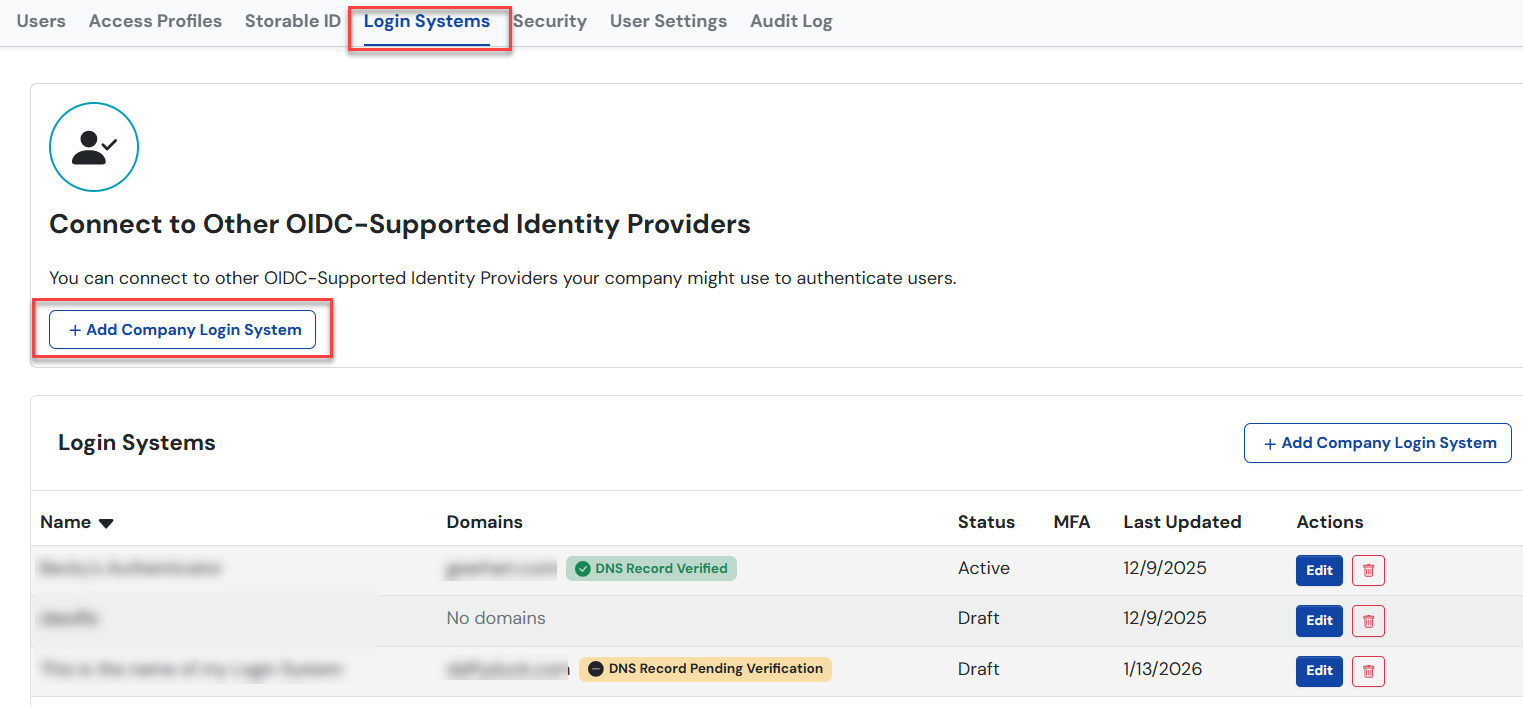Edit the Active login system
The image size is (1523, 707).
(1319, 570)
